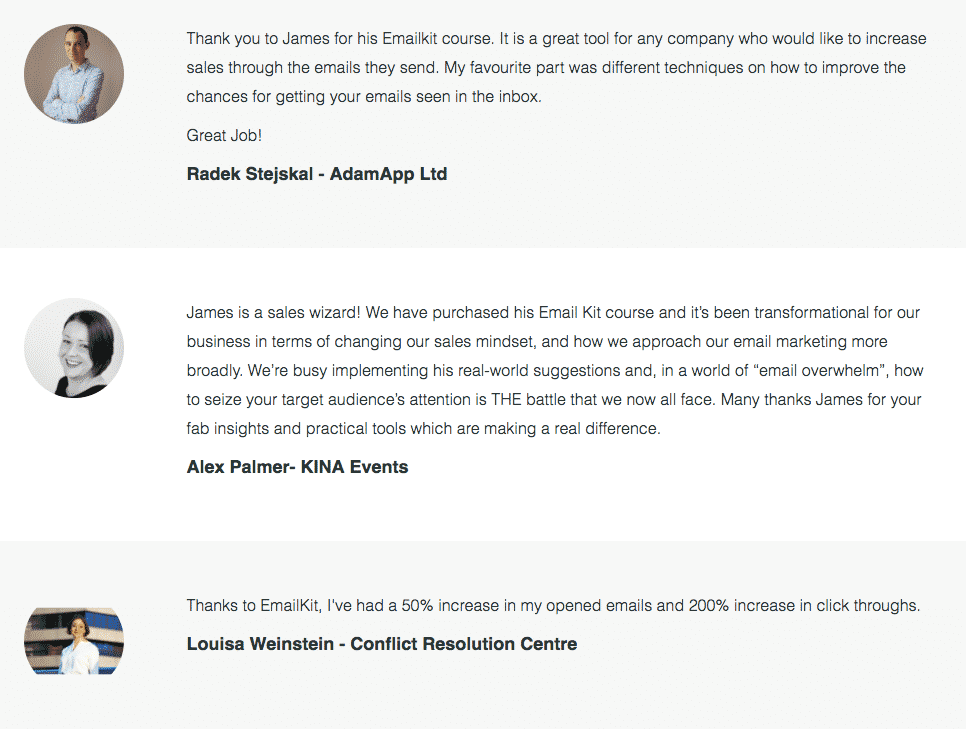Select the 'Alex Palmer- KINA Events' name heading
This screenshot has width=966, height=729.
pos(298,467)
